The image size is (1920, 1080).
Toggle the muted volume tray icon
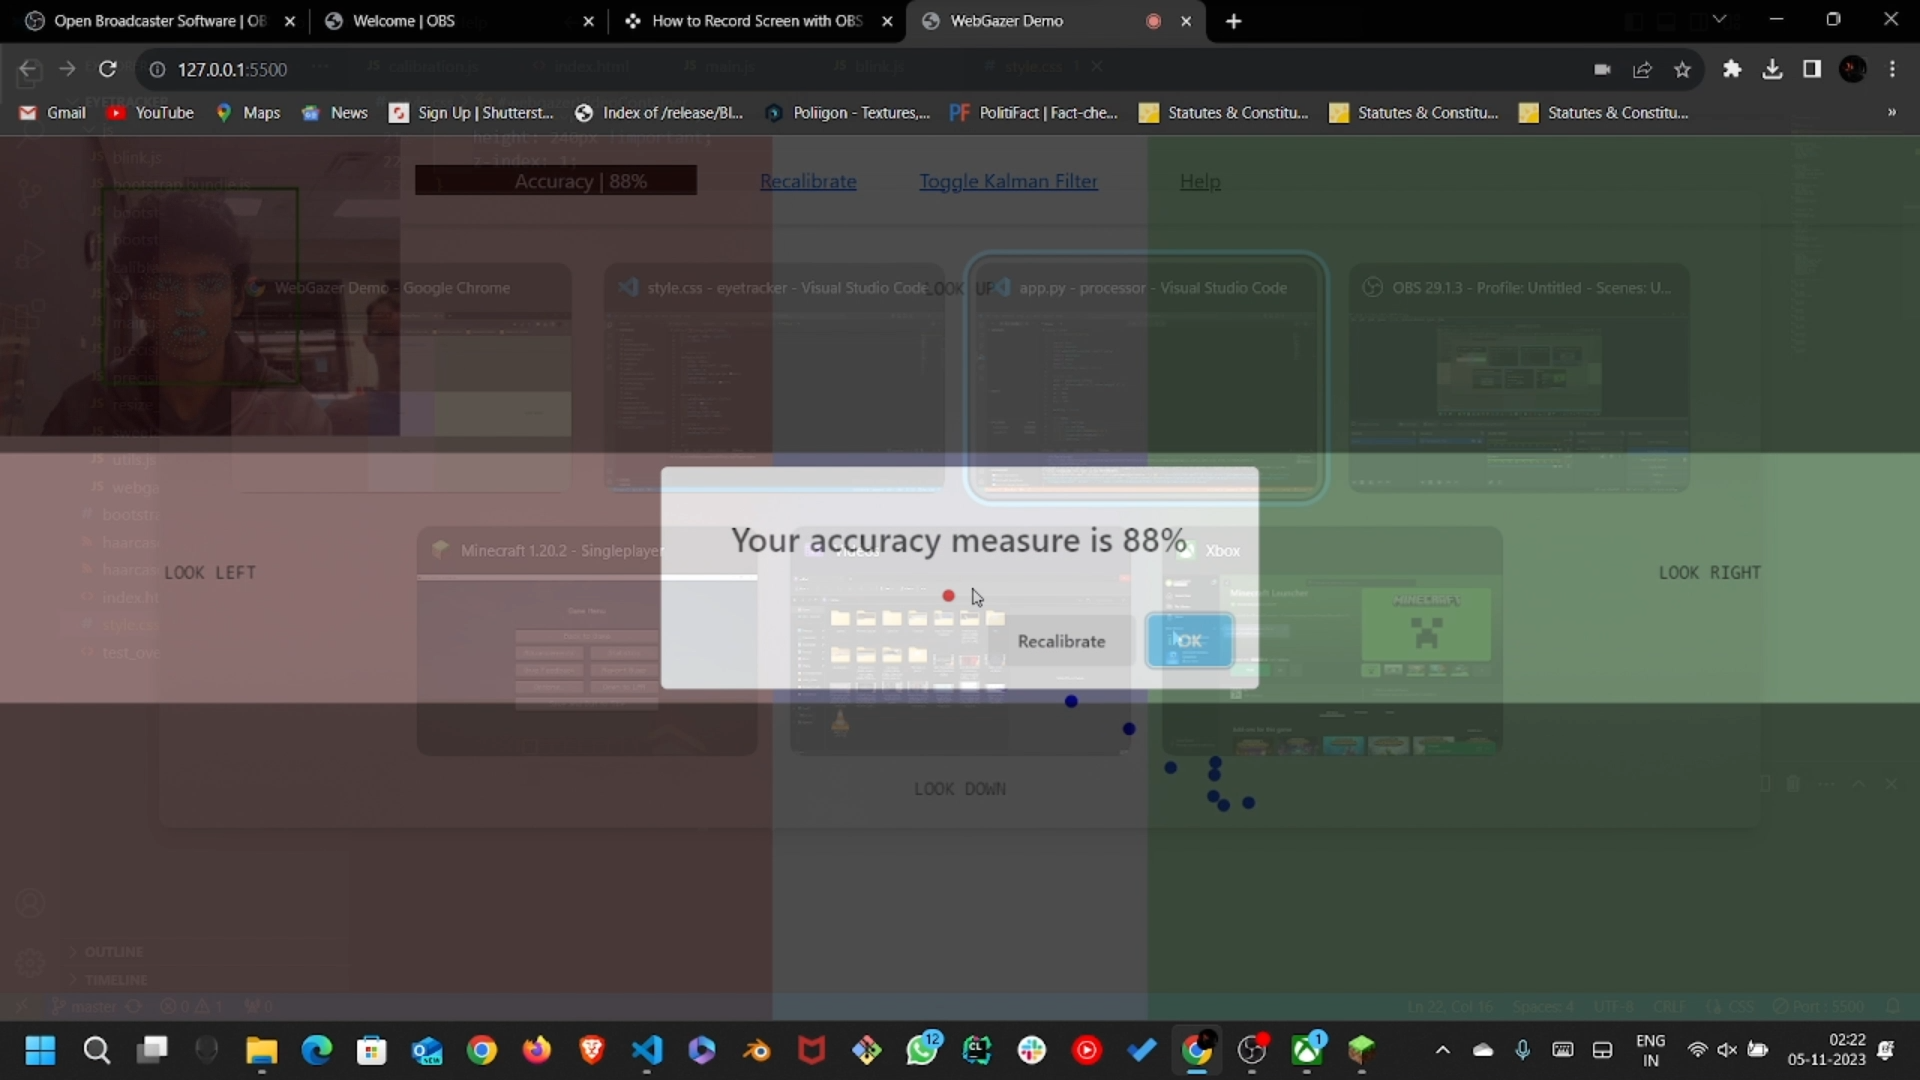tap(1727, 1050)
